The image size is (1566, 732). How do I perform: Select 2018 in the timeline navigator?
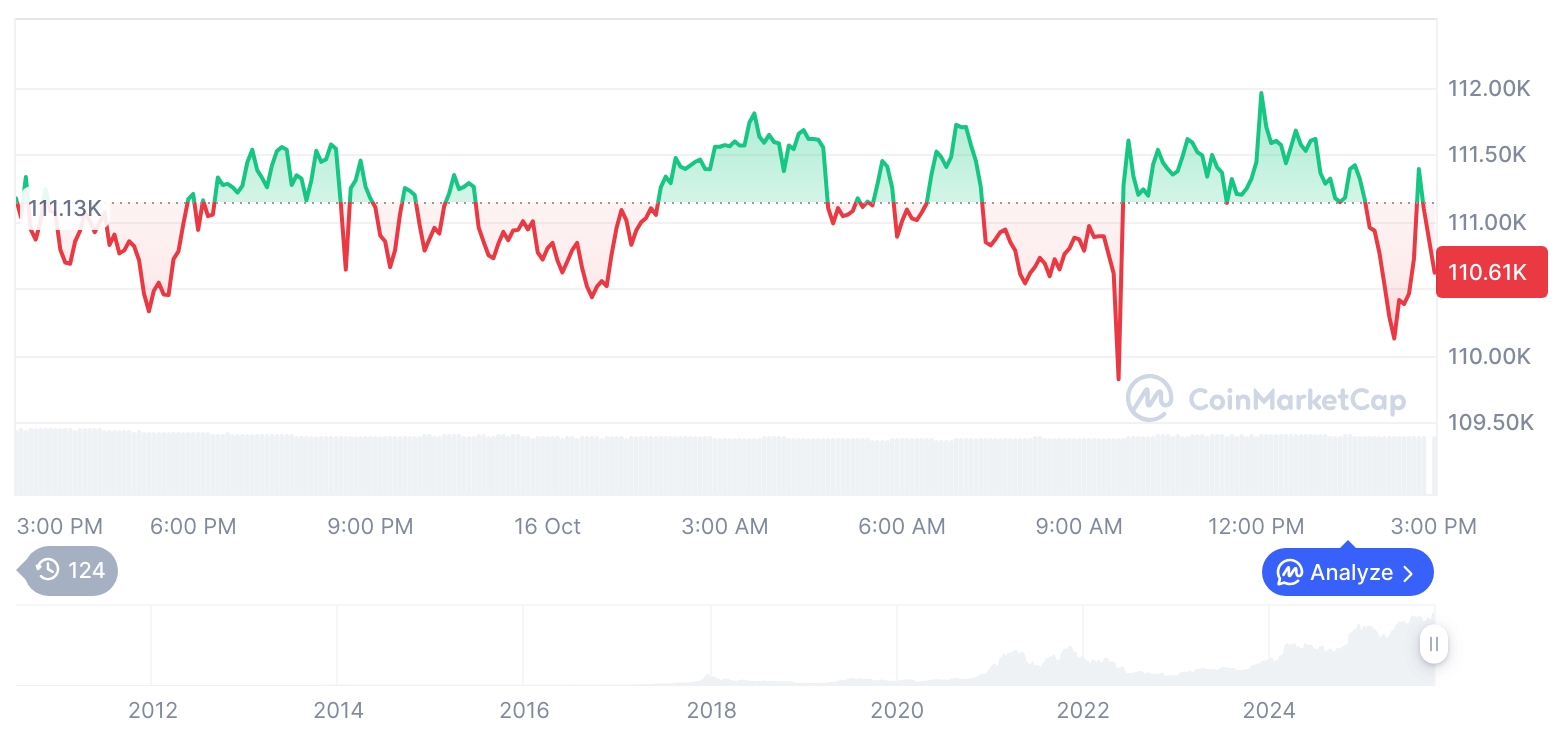tap(711, 711)
